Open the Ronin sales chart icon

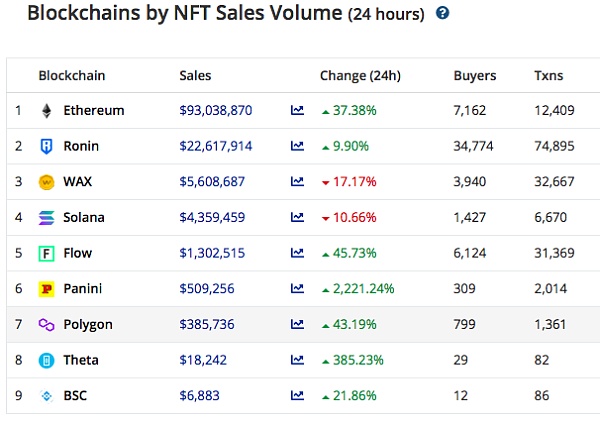coord(297,146)
